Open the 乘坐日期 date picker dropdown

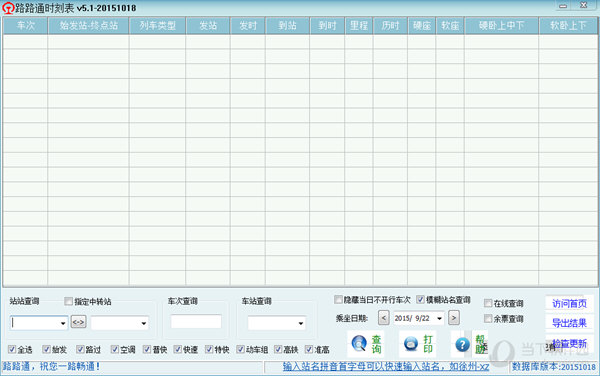(x=439, y=318)
